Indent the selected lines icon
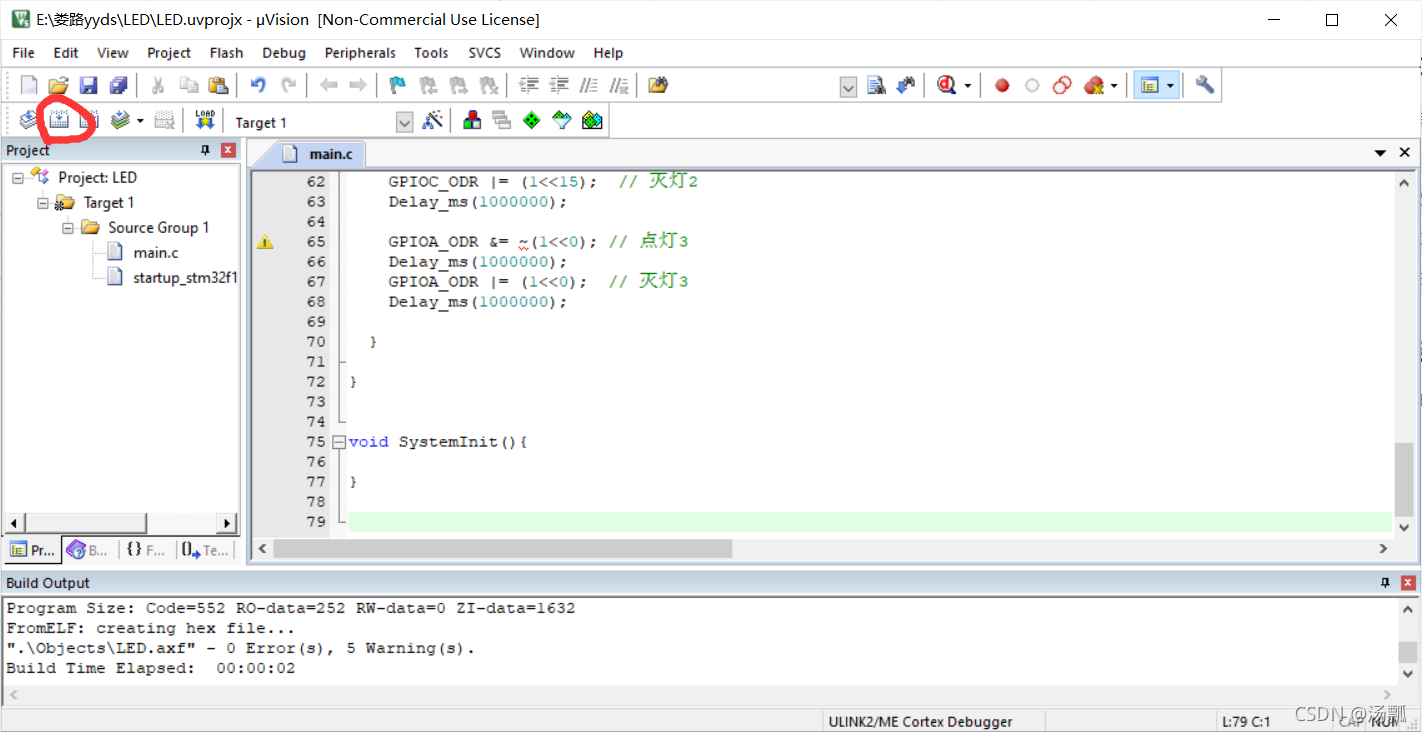The image size is (1422, 732). (x=529, y=86)
